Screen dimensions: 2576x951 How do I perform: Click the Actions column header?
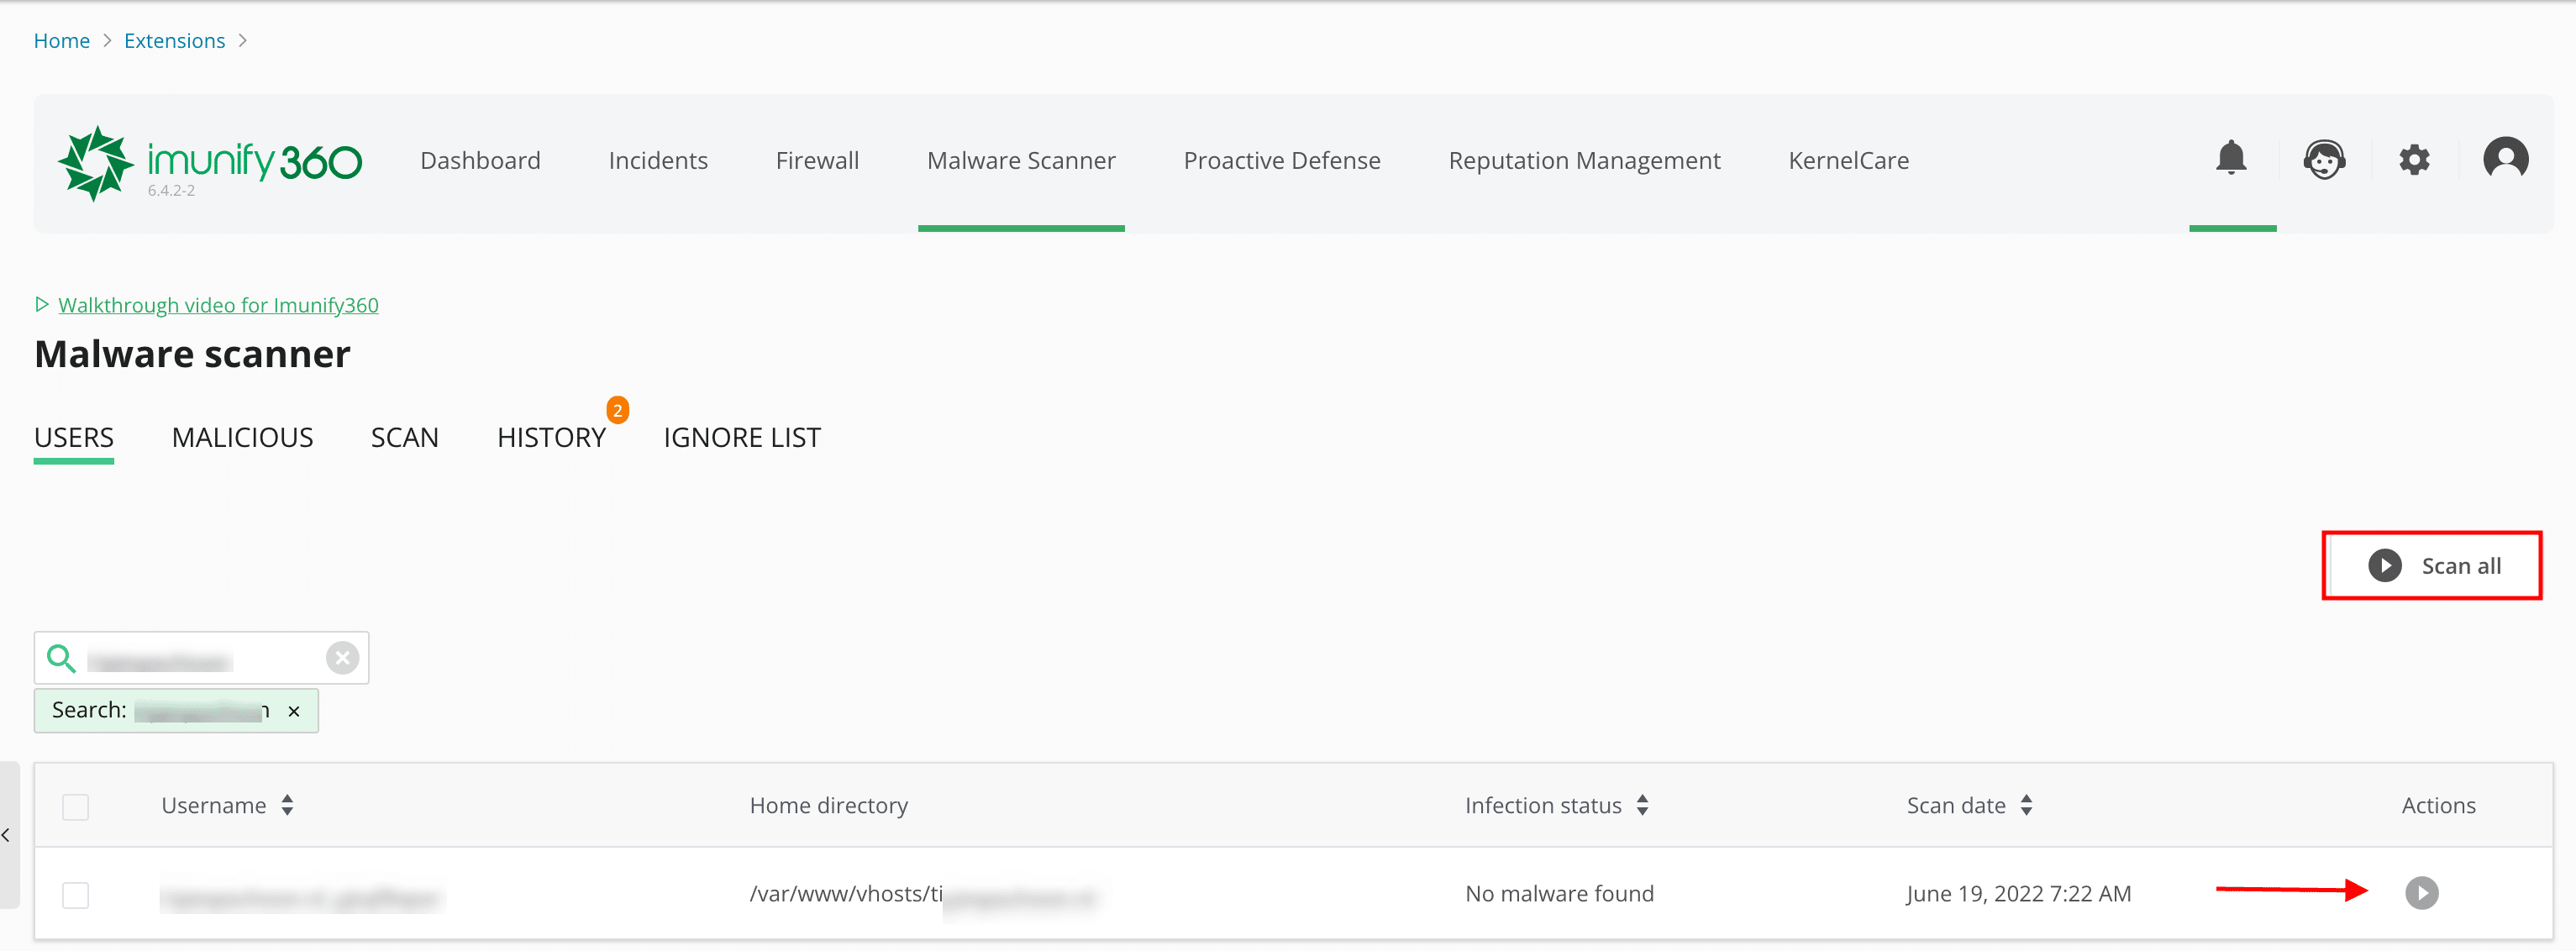(x=2438, y=806)
